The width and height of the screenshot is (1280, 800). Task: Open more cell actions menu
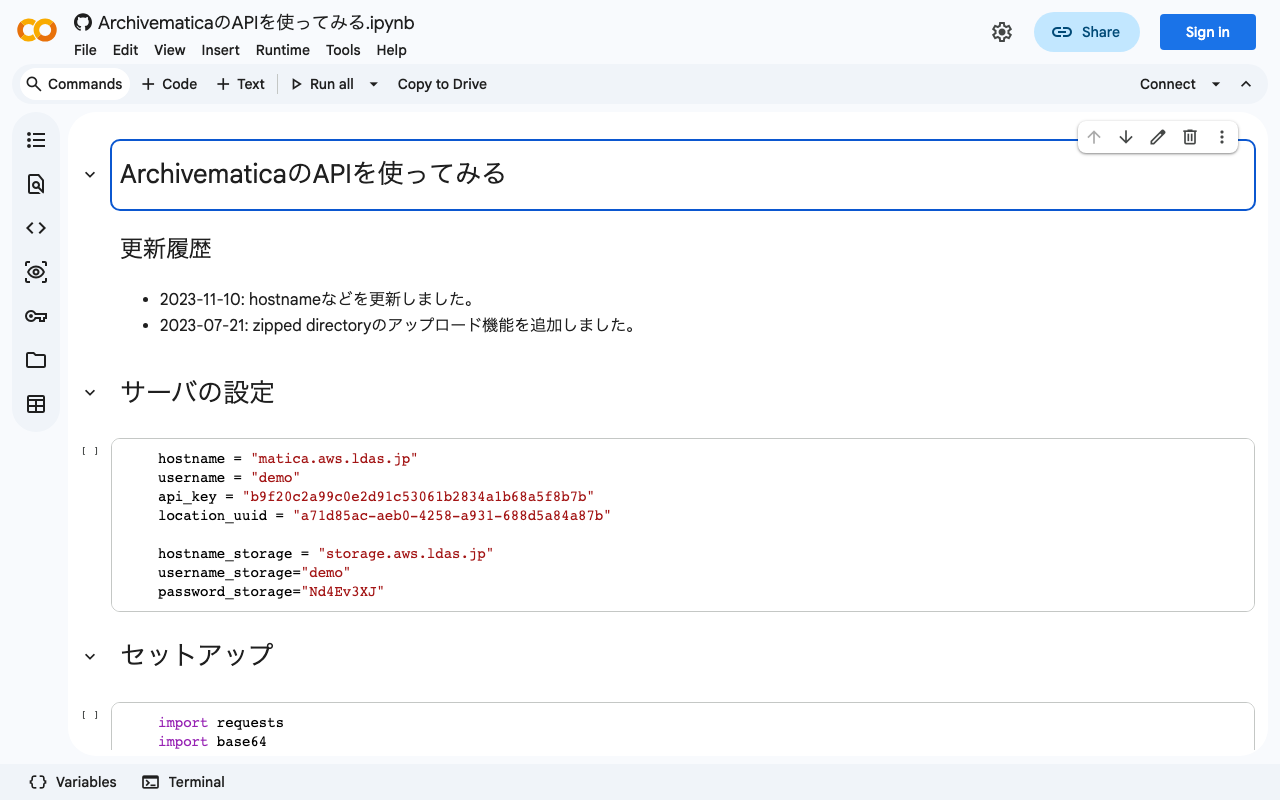point(1222,137)
